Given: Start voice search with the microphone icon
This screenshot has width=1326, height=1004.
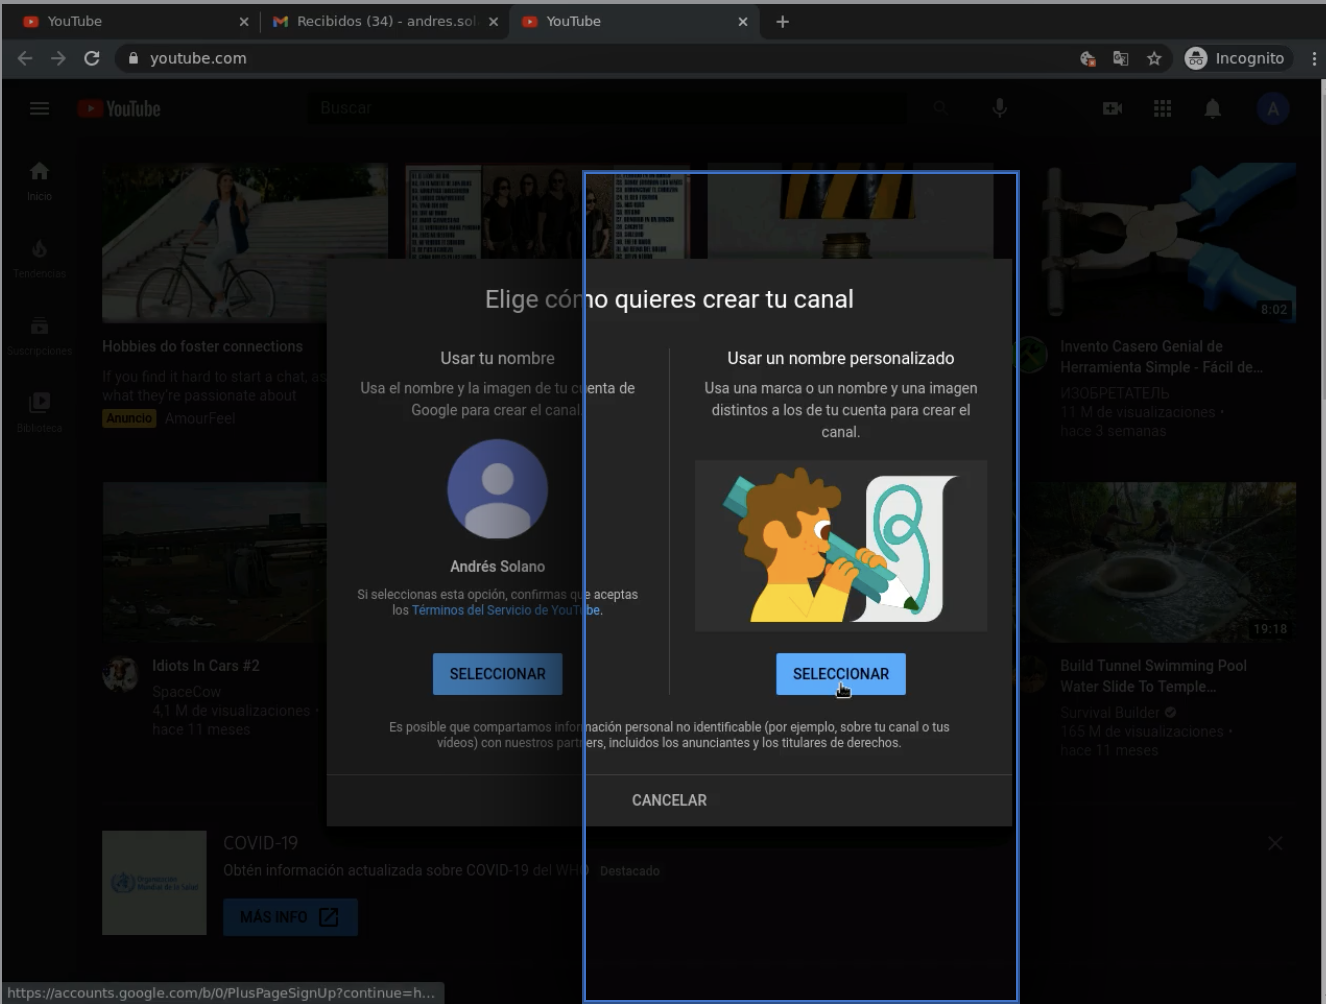Looking at the screenshot, I should [999, 108].
